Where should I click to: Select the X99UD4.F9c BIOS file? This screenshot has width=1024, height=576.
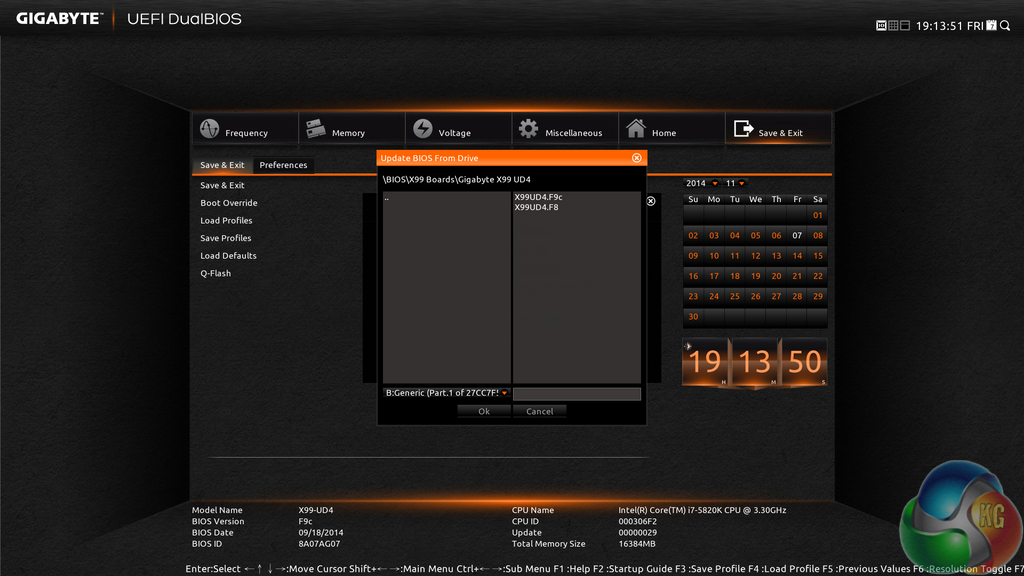(537, 197)
